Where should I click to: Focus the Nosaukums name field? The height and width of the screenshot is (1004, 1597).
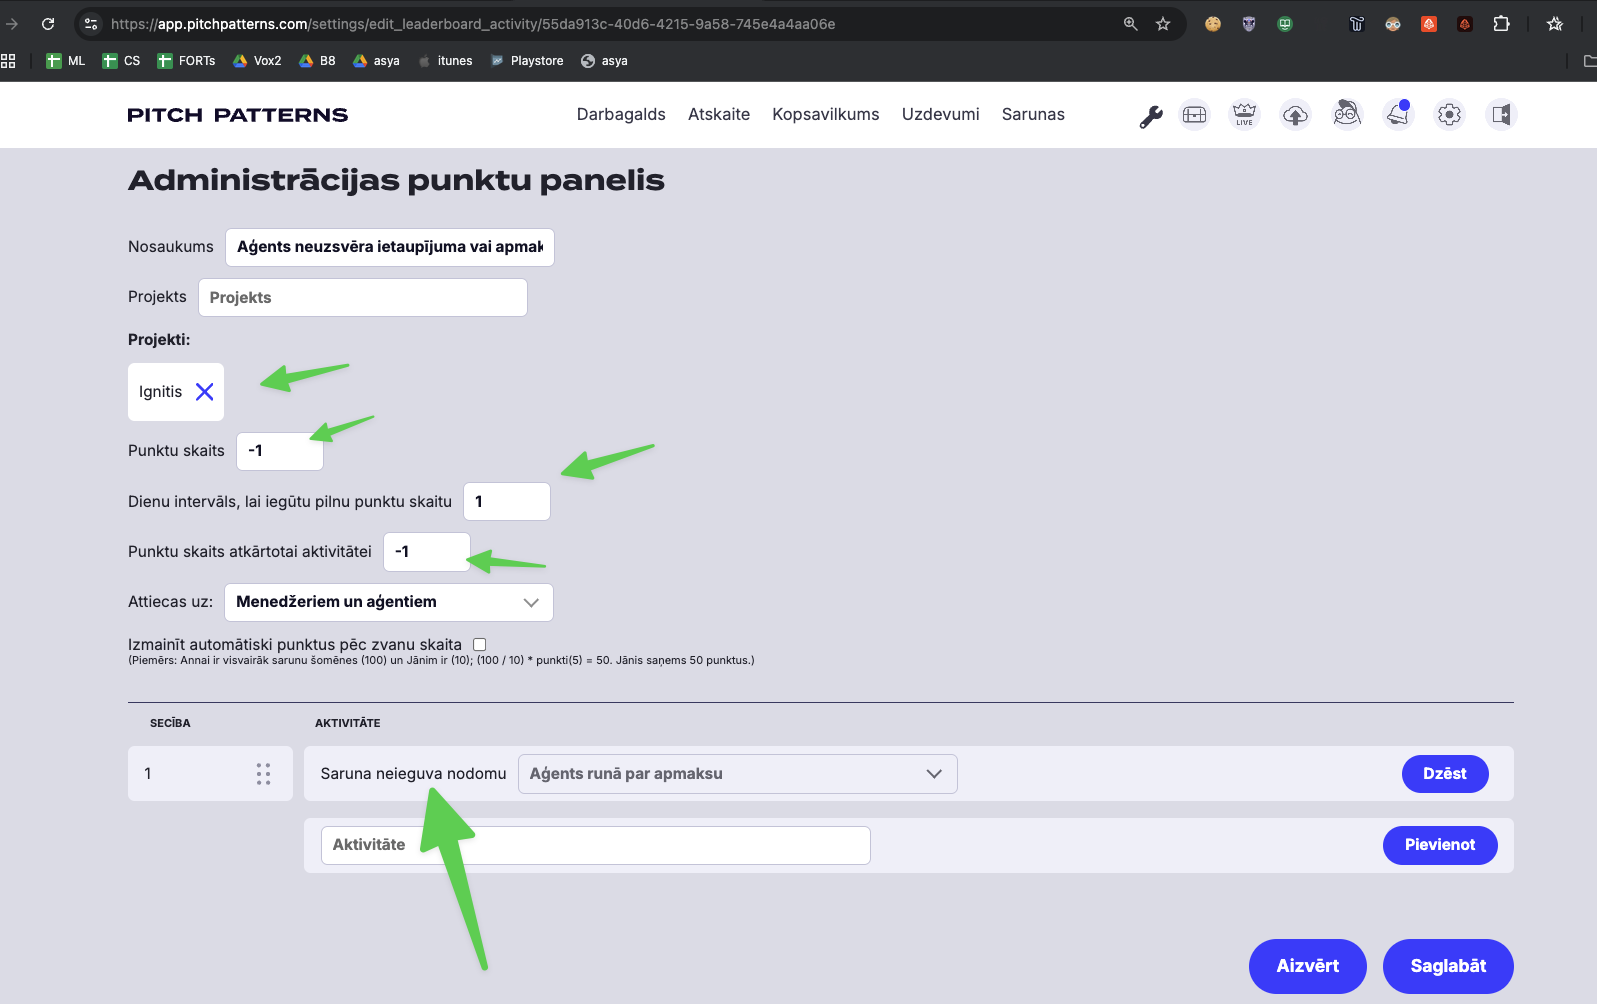[x=390, y=247]
